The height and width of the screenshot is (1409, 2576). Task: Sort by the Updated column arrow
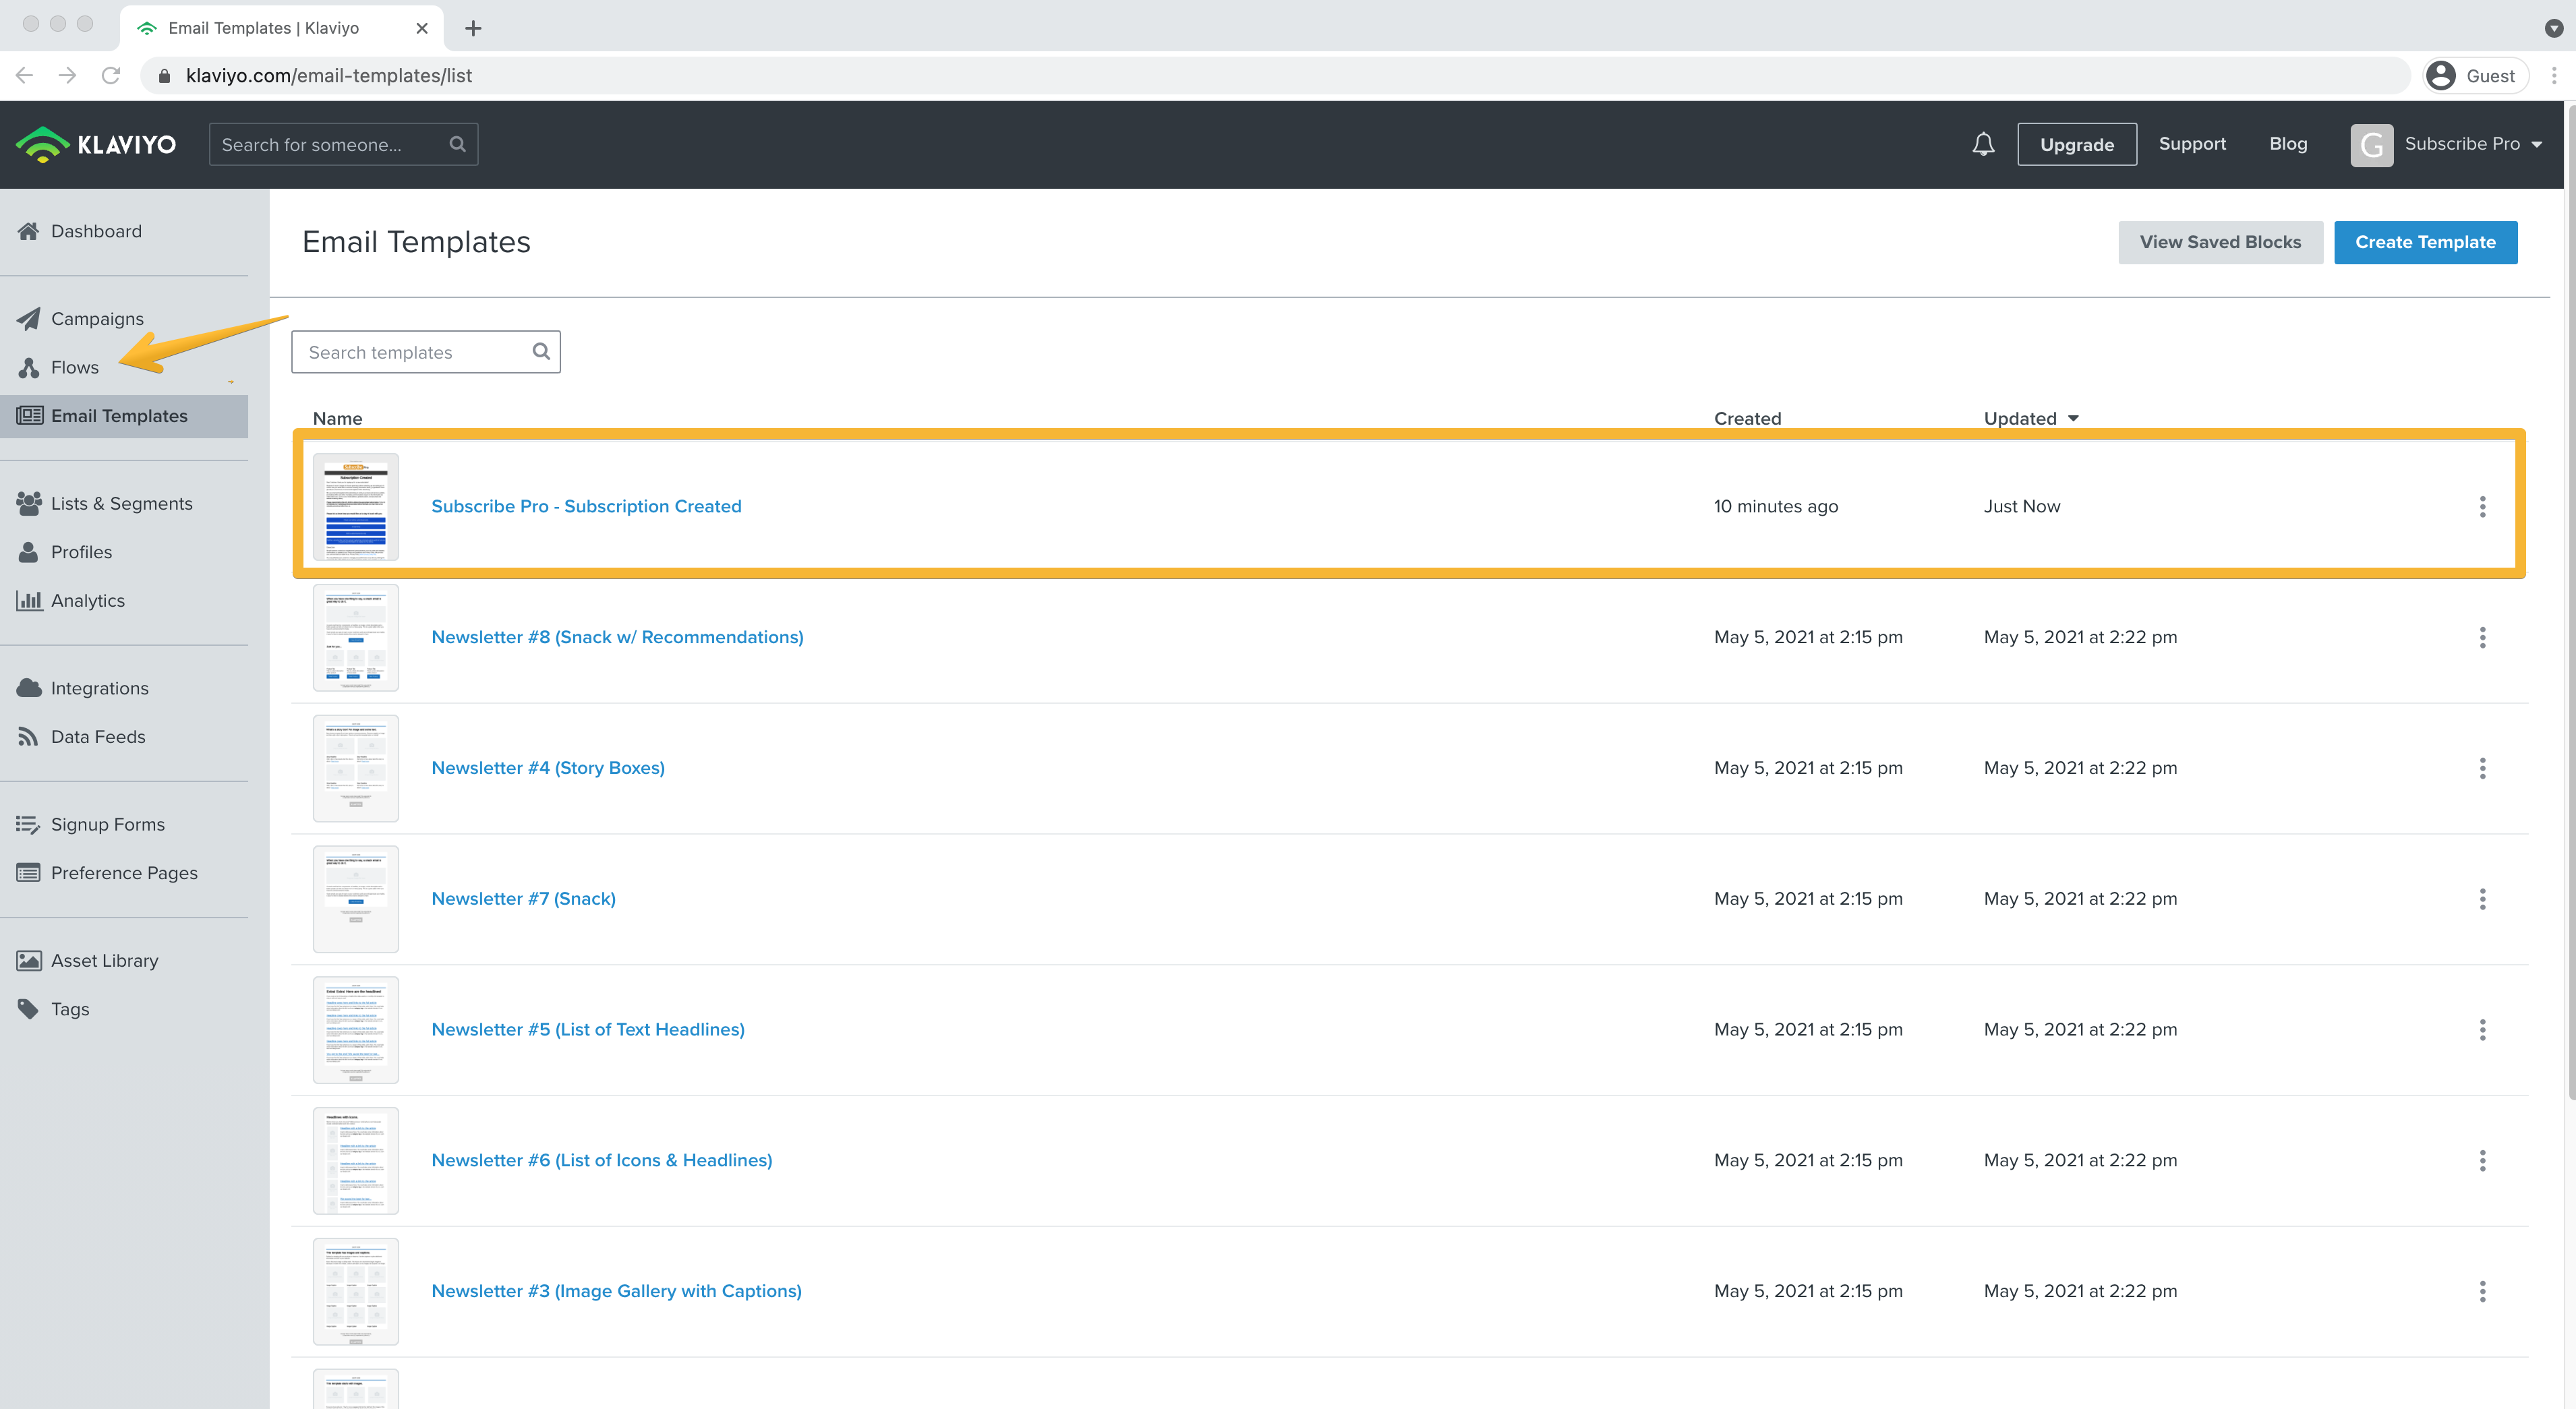pos(2073,418)
